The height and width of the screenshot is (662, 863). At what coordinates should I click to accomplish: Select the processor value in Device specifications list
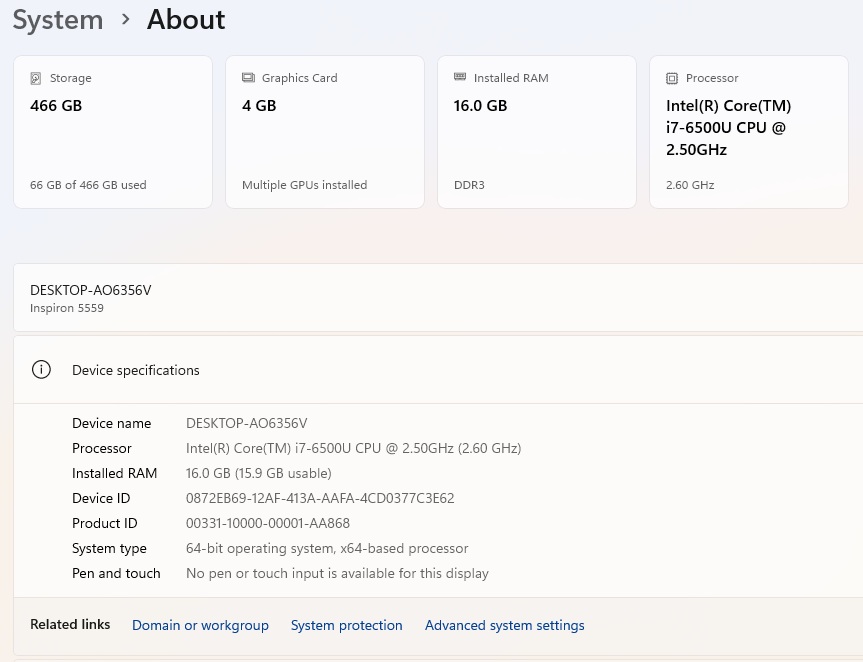[x=353, y=448]
